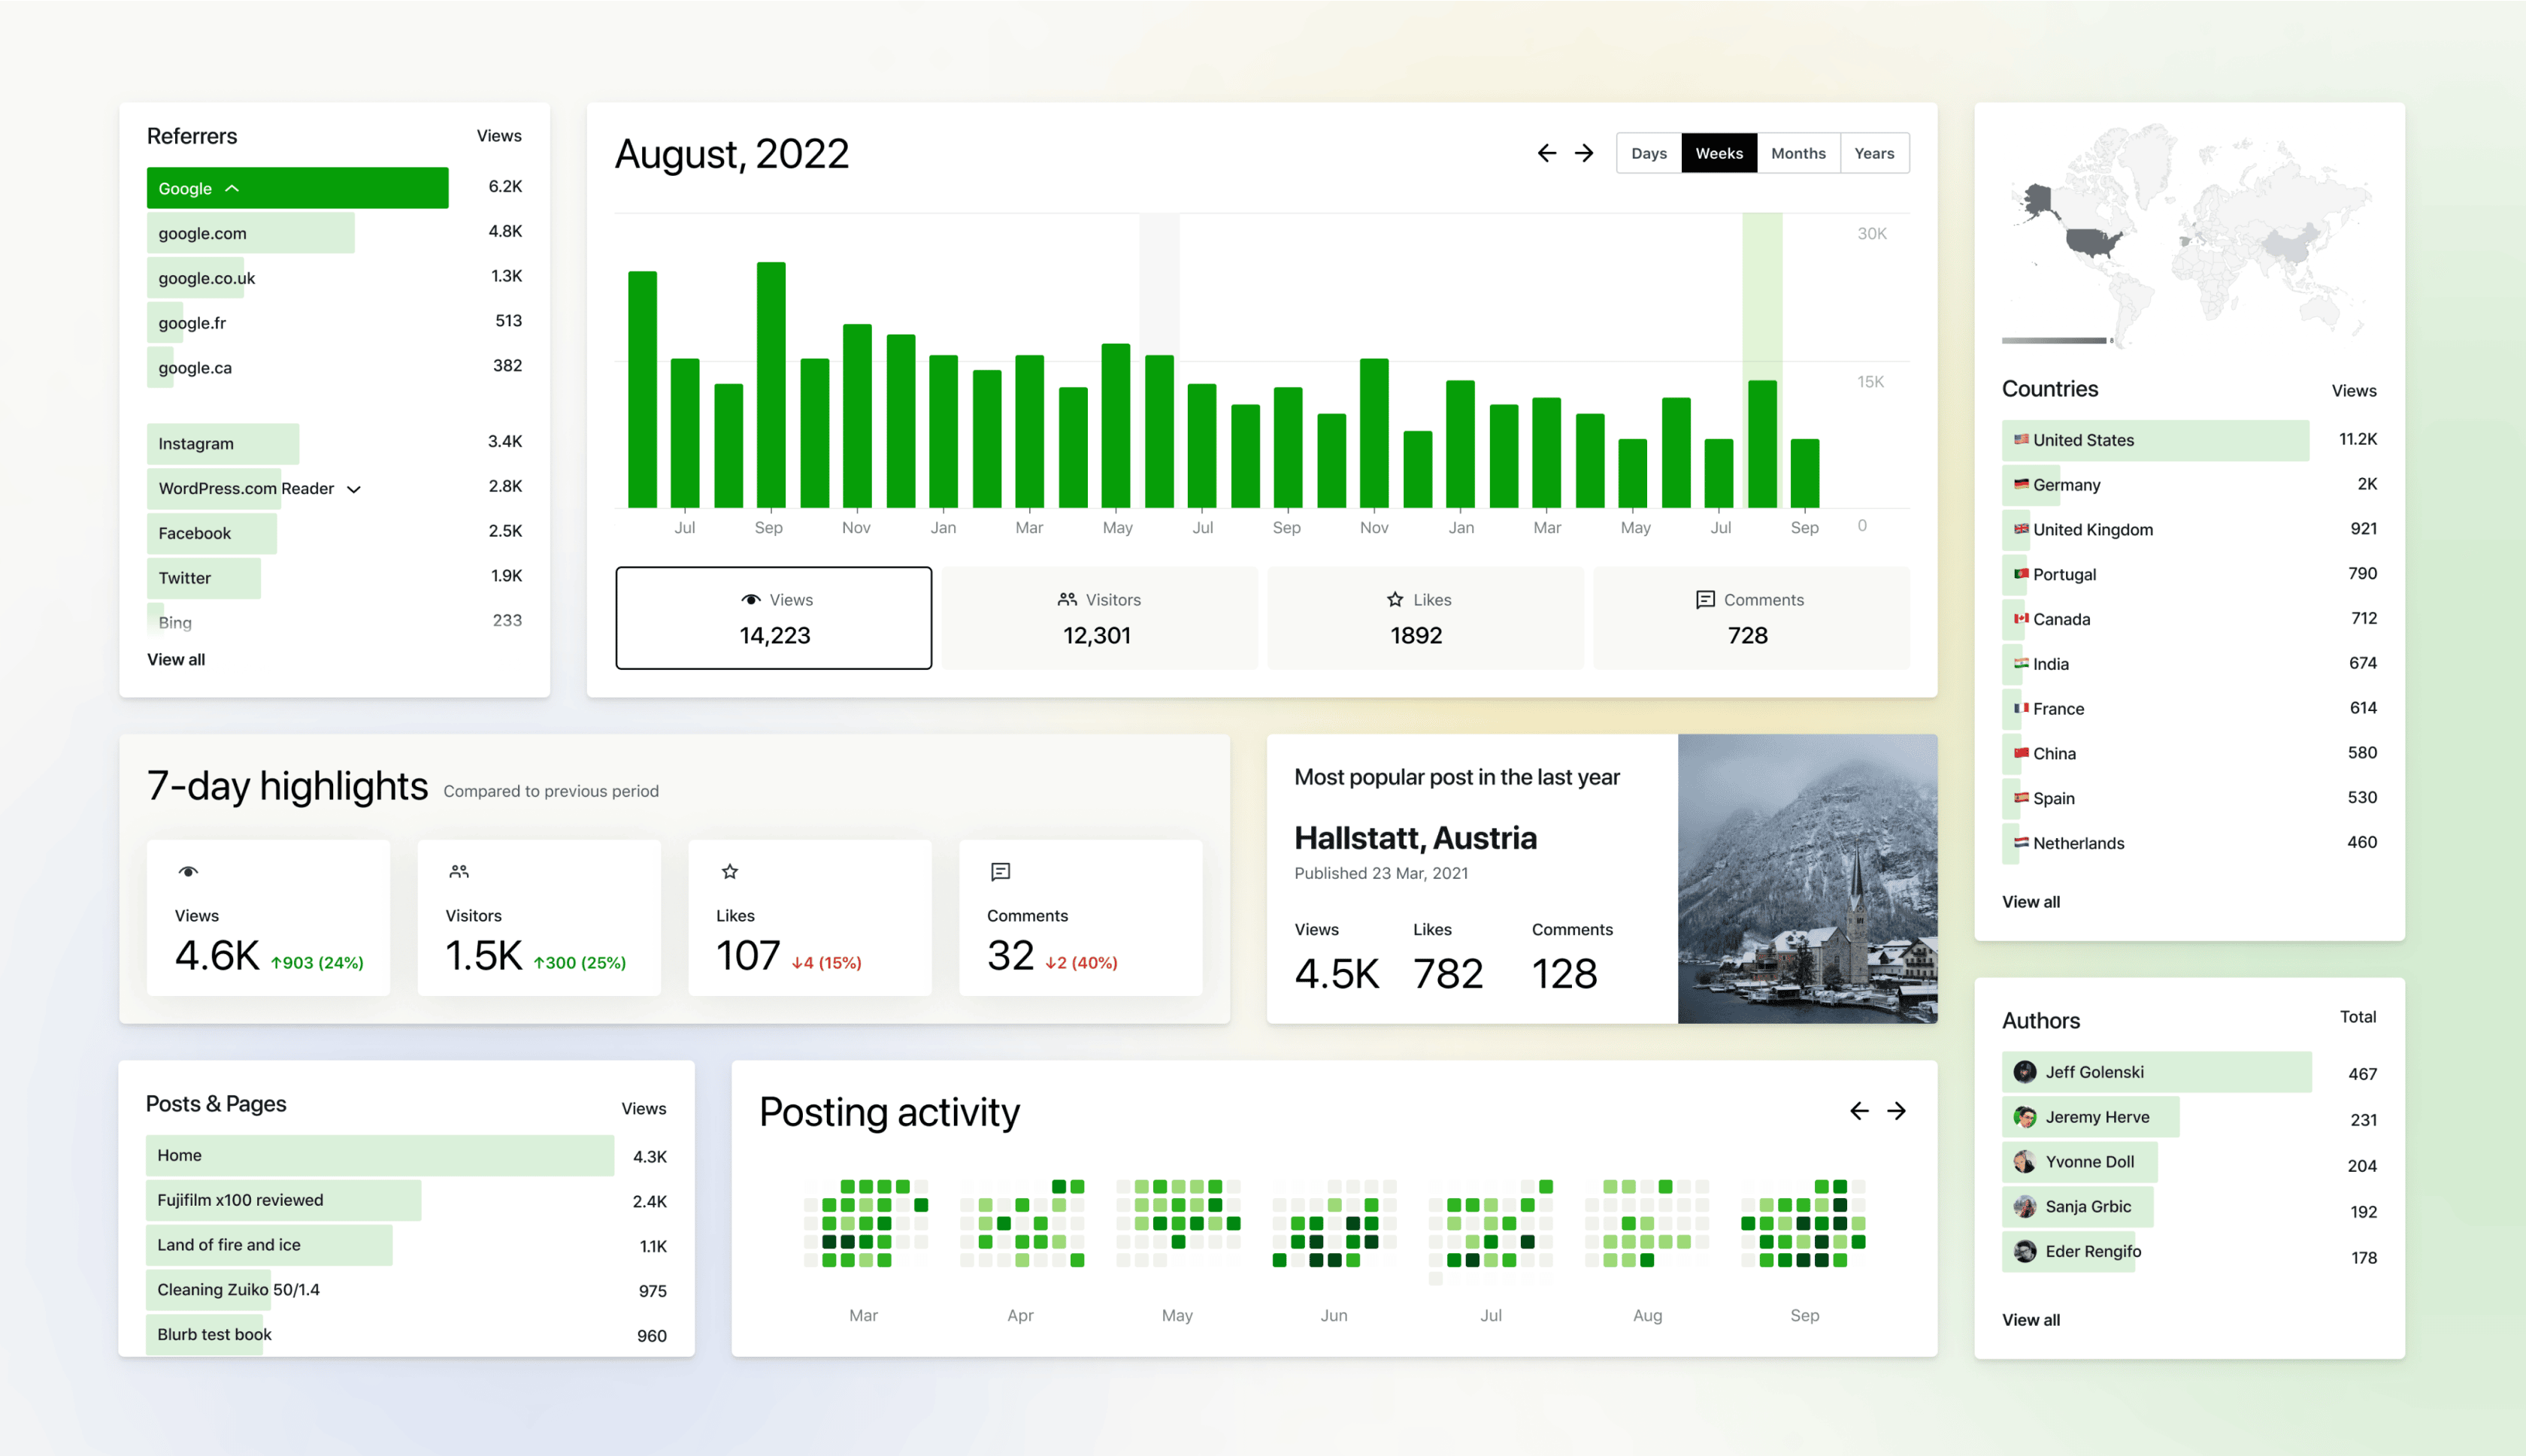2526x1456 pixels.
Task: Click the comment icon in 7-day Comments card
Action: (x=1000, y=872)
